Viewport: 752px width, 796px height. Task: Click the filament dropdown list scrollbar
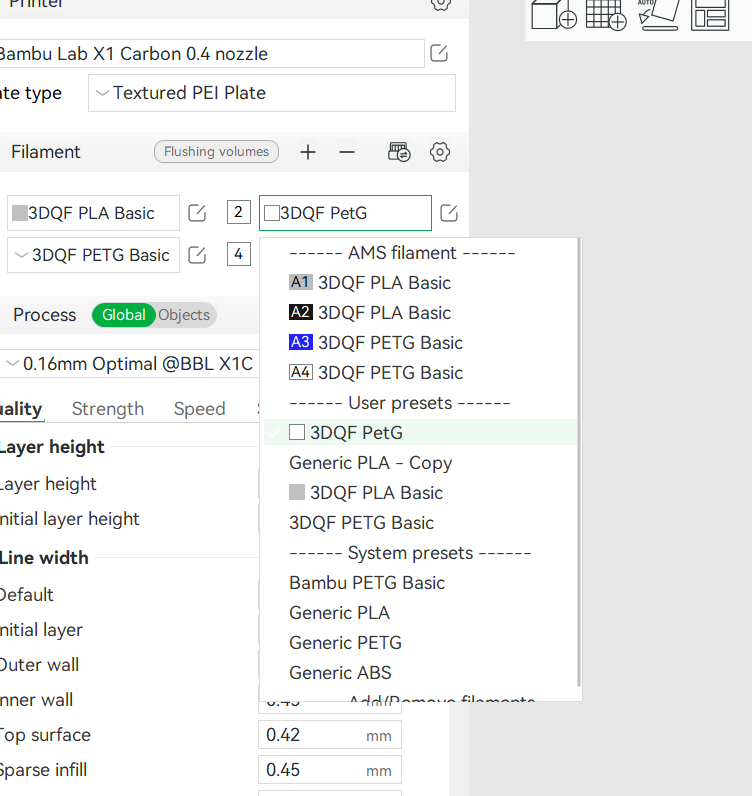pos(579,462)
